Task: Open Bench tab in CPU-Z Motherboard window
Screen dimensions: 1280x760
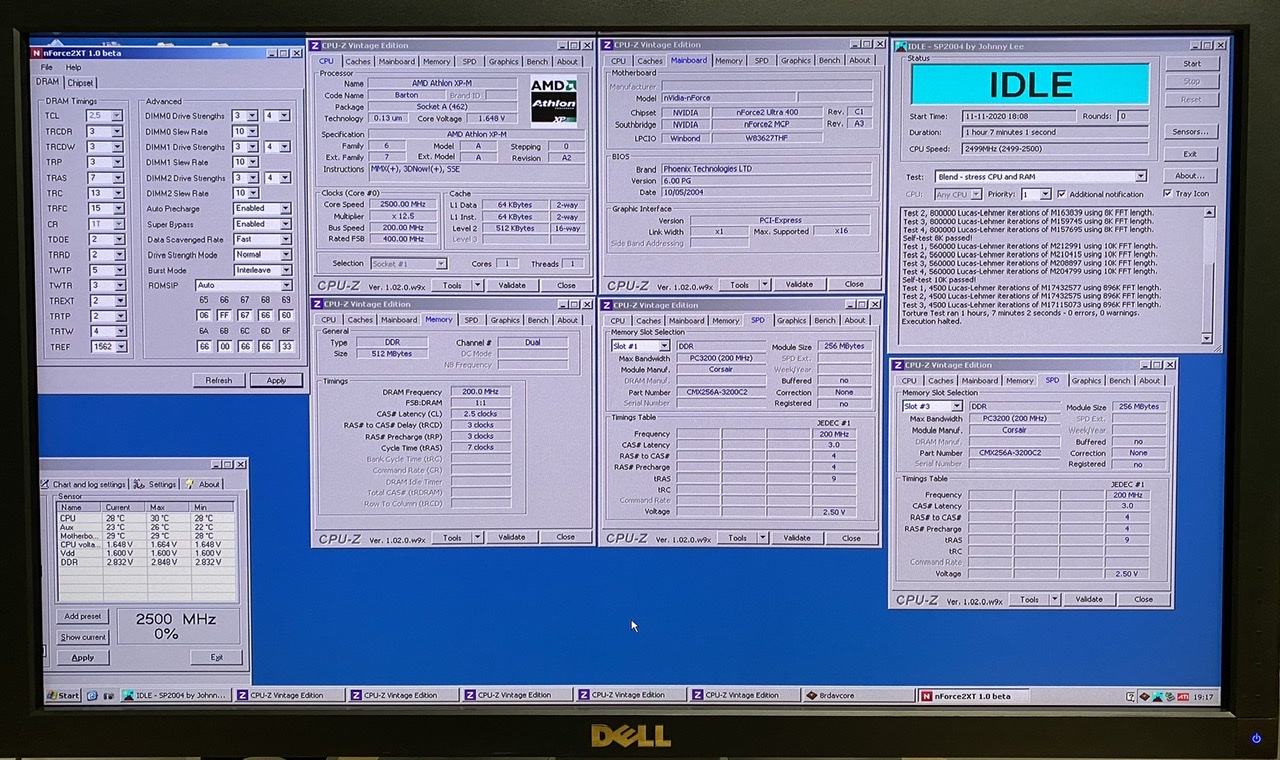Action: 830,60
